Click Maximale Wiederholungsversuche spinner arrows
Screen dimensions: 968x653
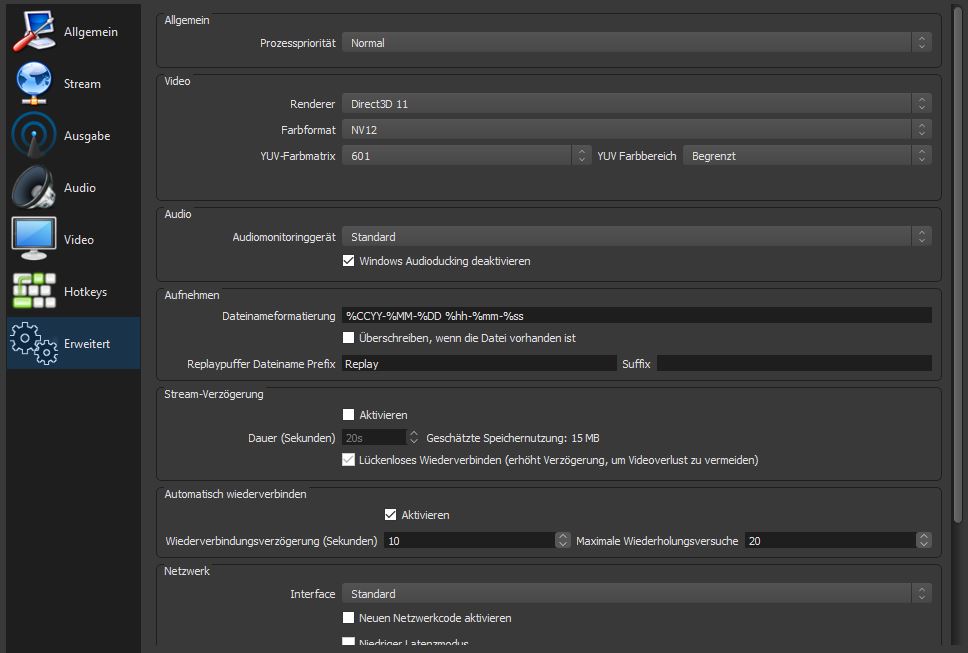click(924, 540)
